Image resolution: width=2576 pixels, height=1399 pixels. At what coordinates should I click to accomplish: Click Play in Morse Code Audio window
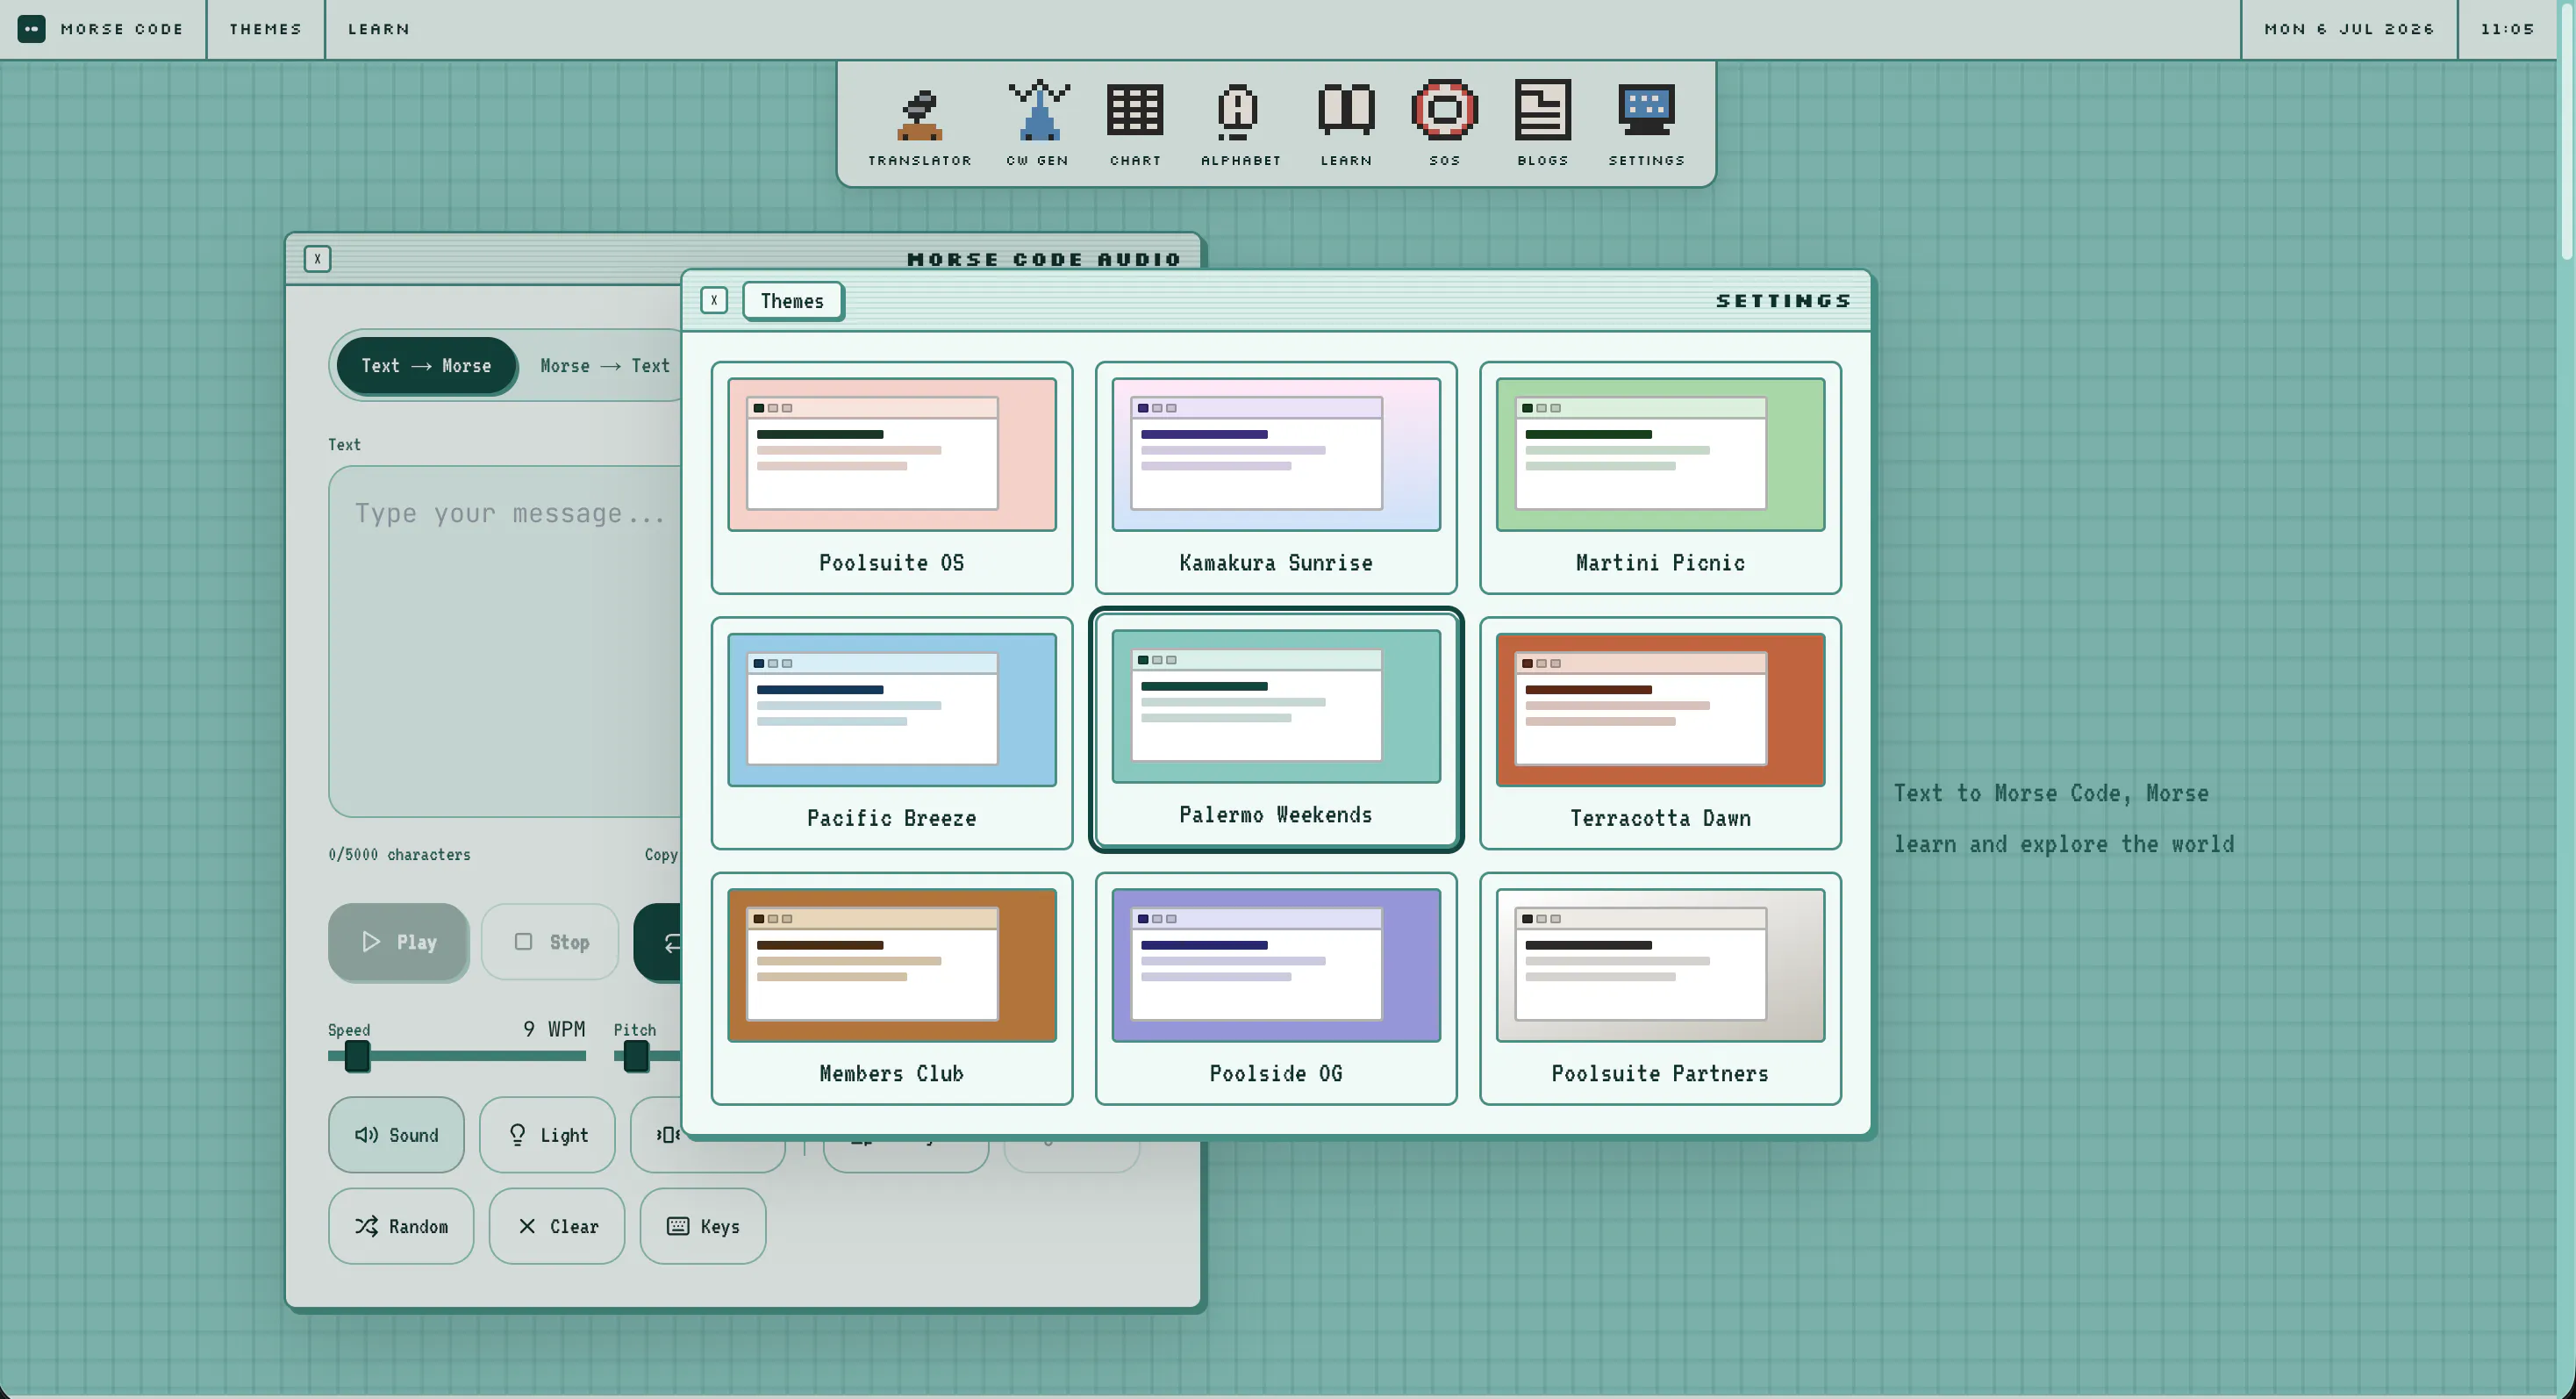[x=398, y=942]
